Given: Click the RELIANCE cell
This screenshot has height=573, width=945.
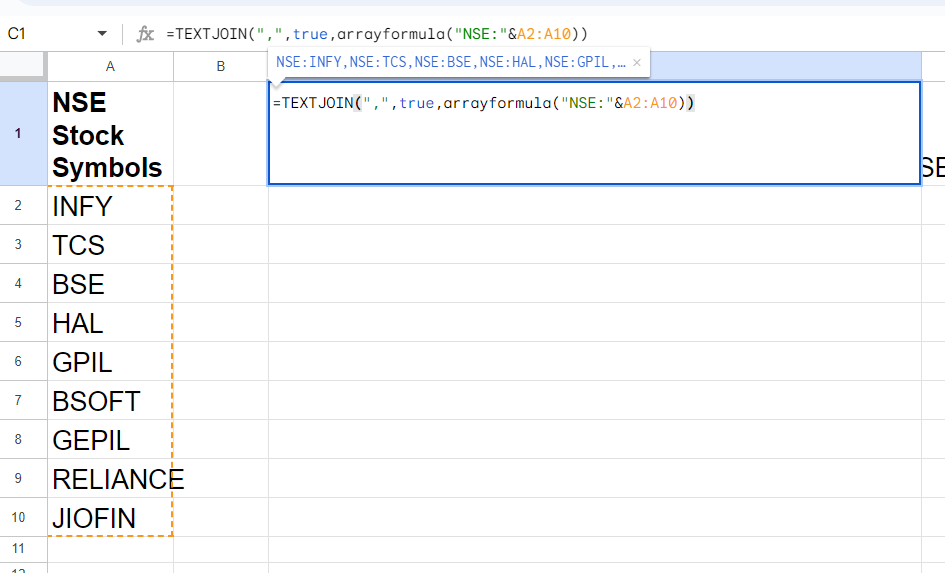Looking at the screenshot, I should (110, 478).
